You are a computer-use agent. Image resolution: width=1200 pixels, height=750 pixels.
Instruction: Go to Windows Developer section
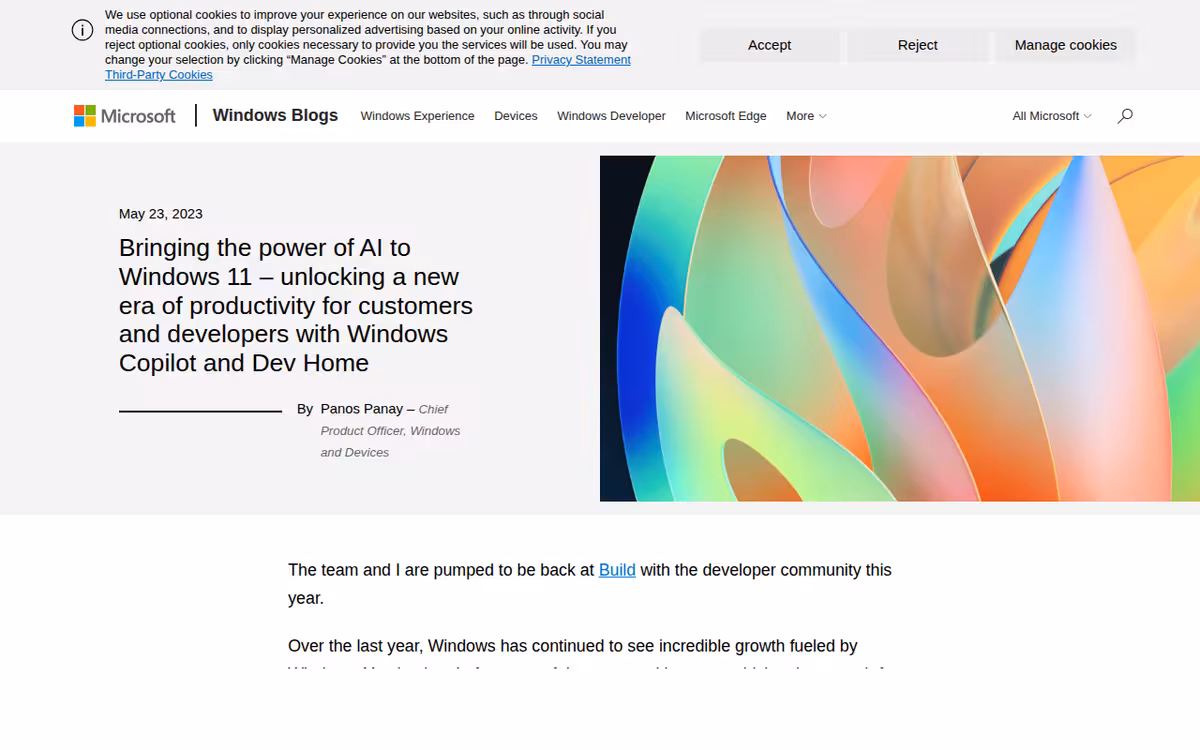click(611, 116)
